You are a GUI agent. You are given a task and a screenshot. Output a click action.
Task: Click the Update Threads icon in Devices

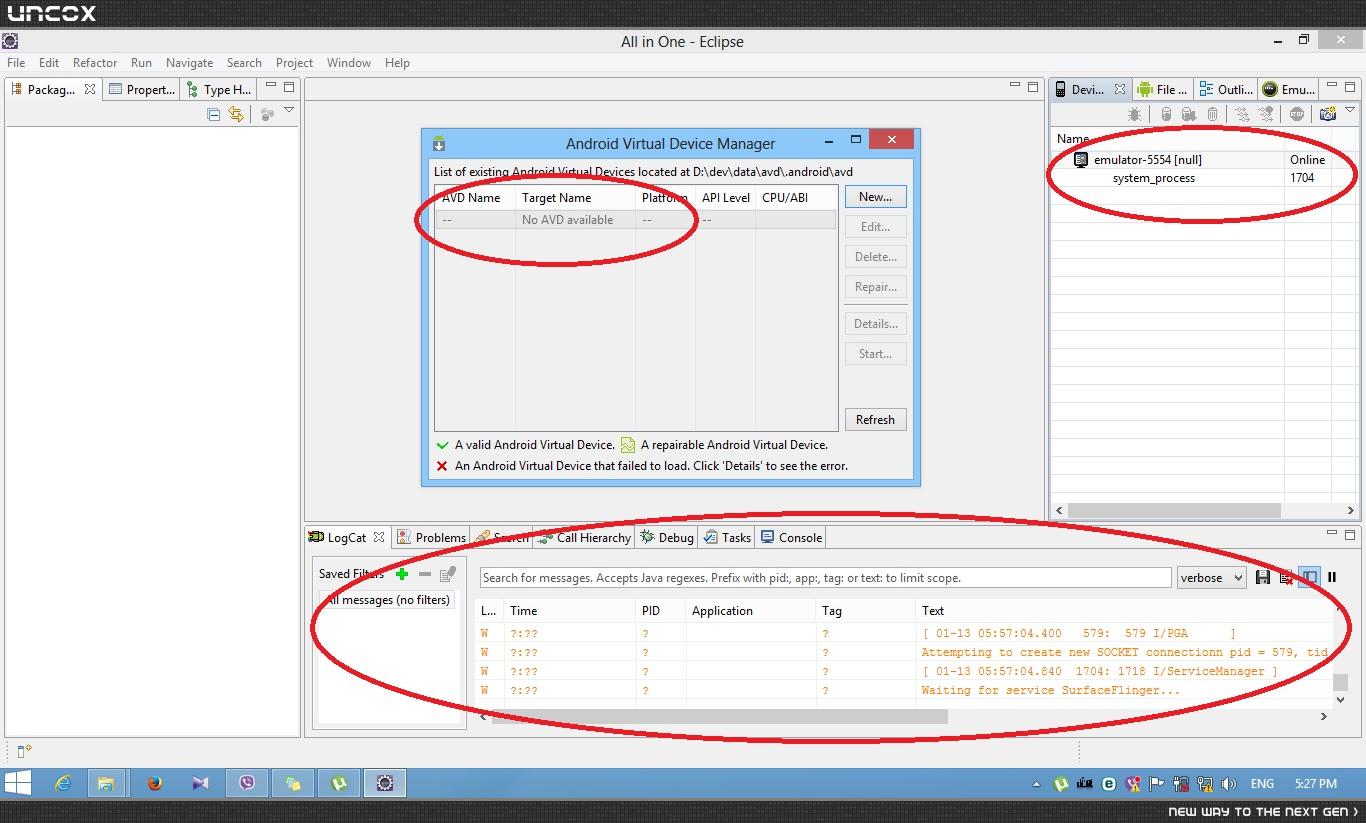(x=1242, y=115)
